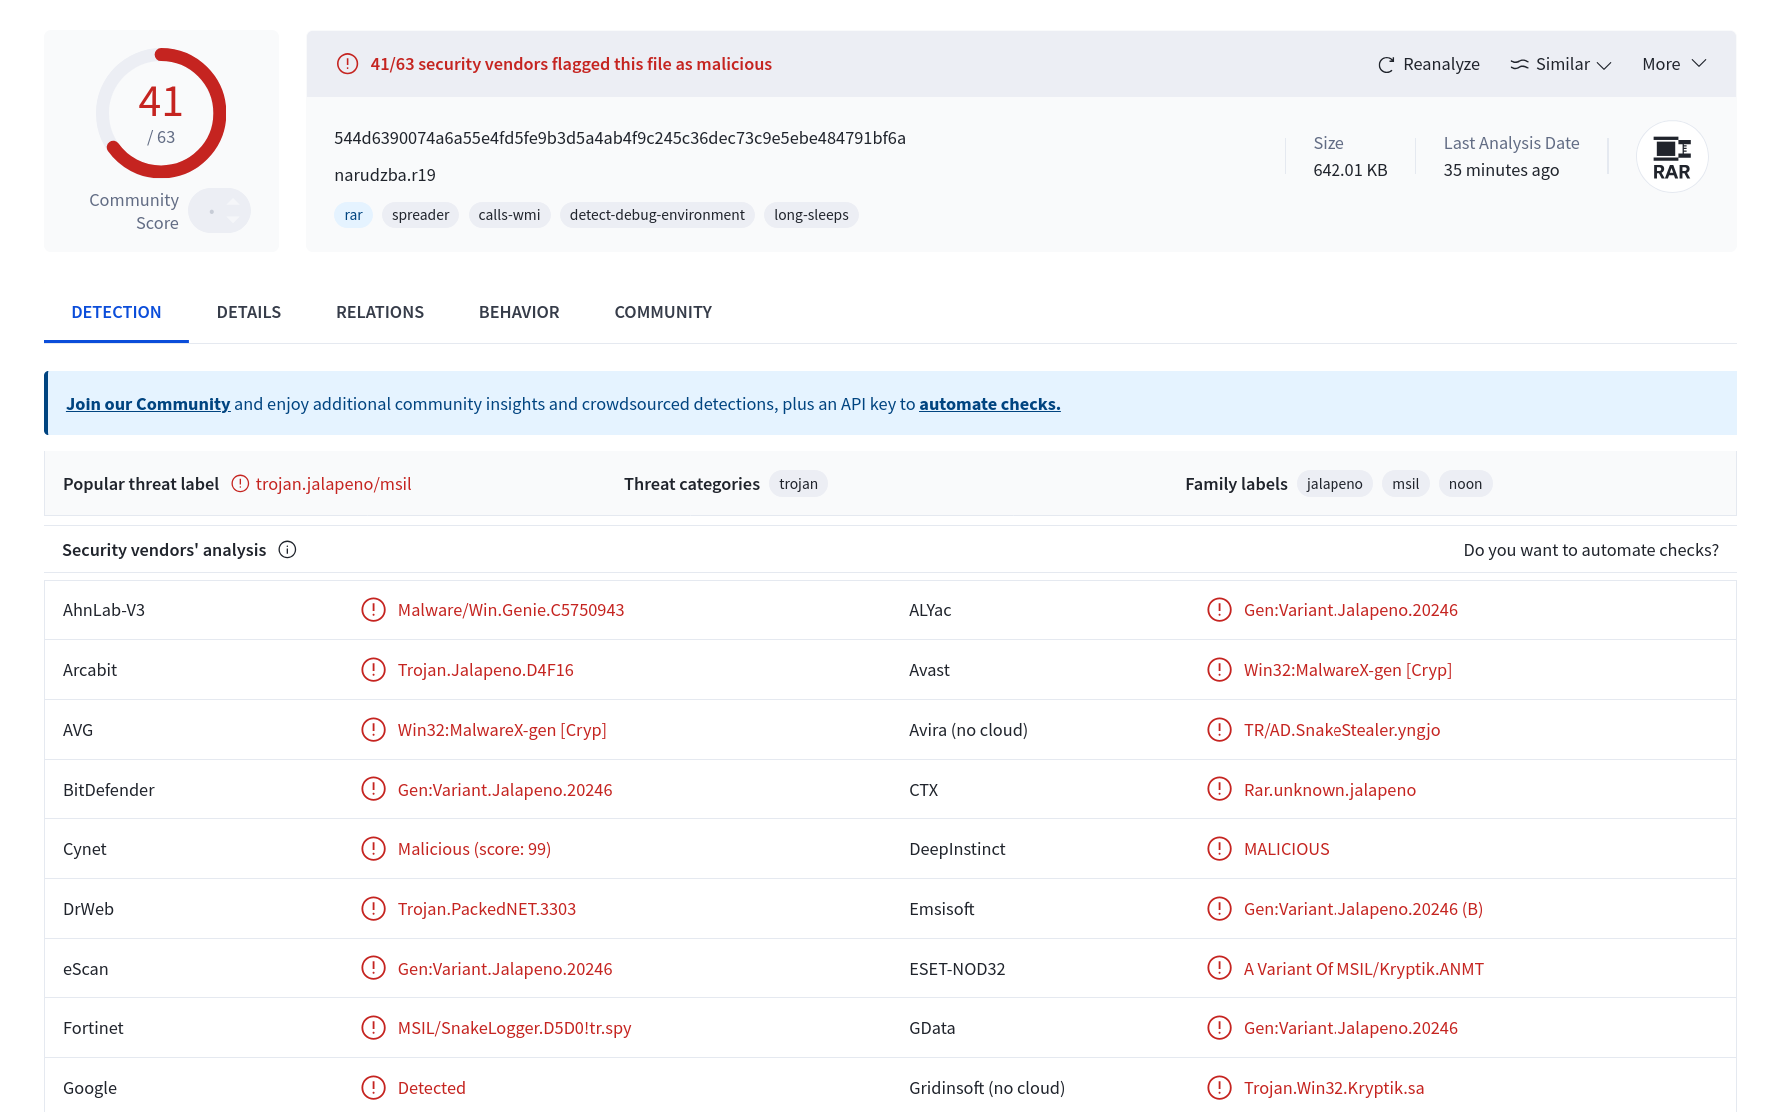The width and height of the screenshot is (1767, 1112).
Task: Click the Google detection alert icon
Action: pyautogui.click(x=373, y=1088)
